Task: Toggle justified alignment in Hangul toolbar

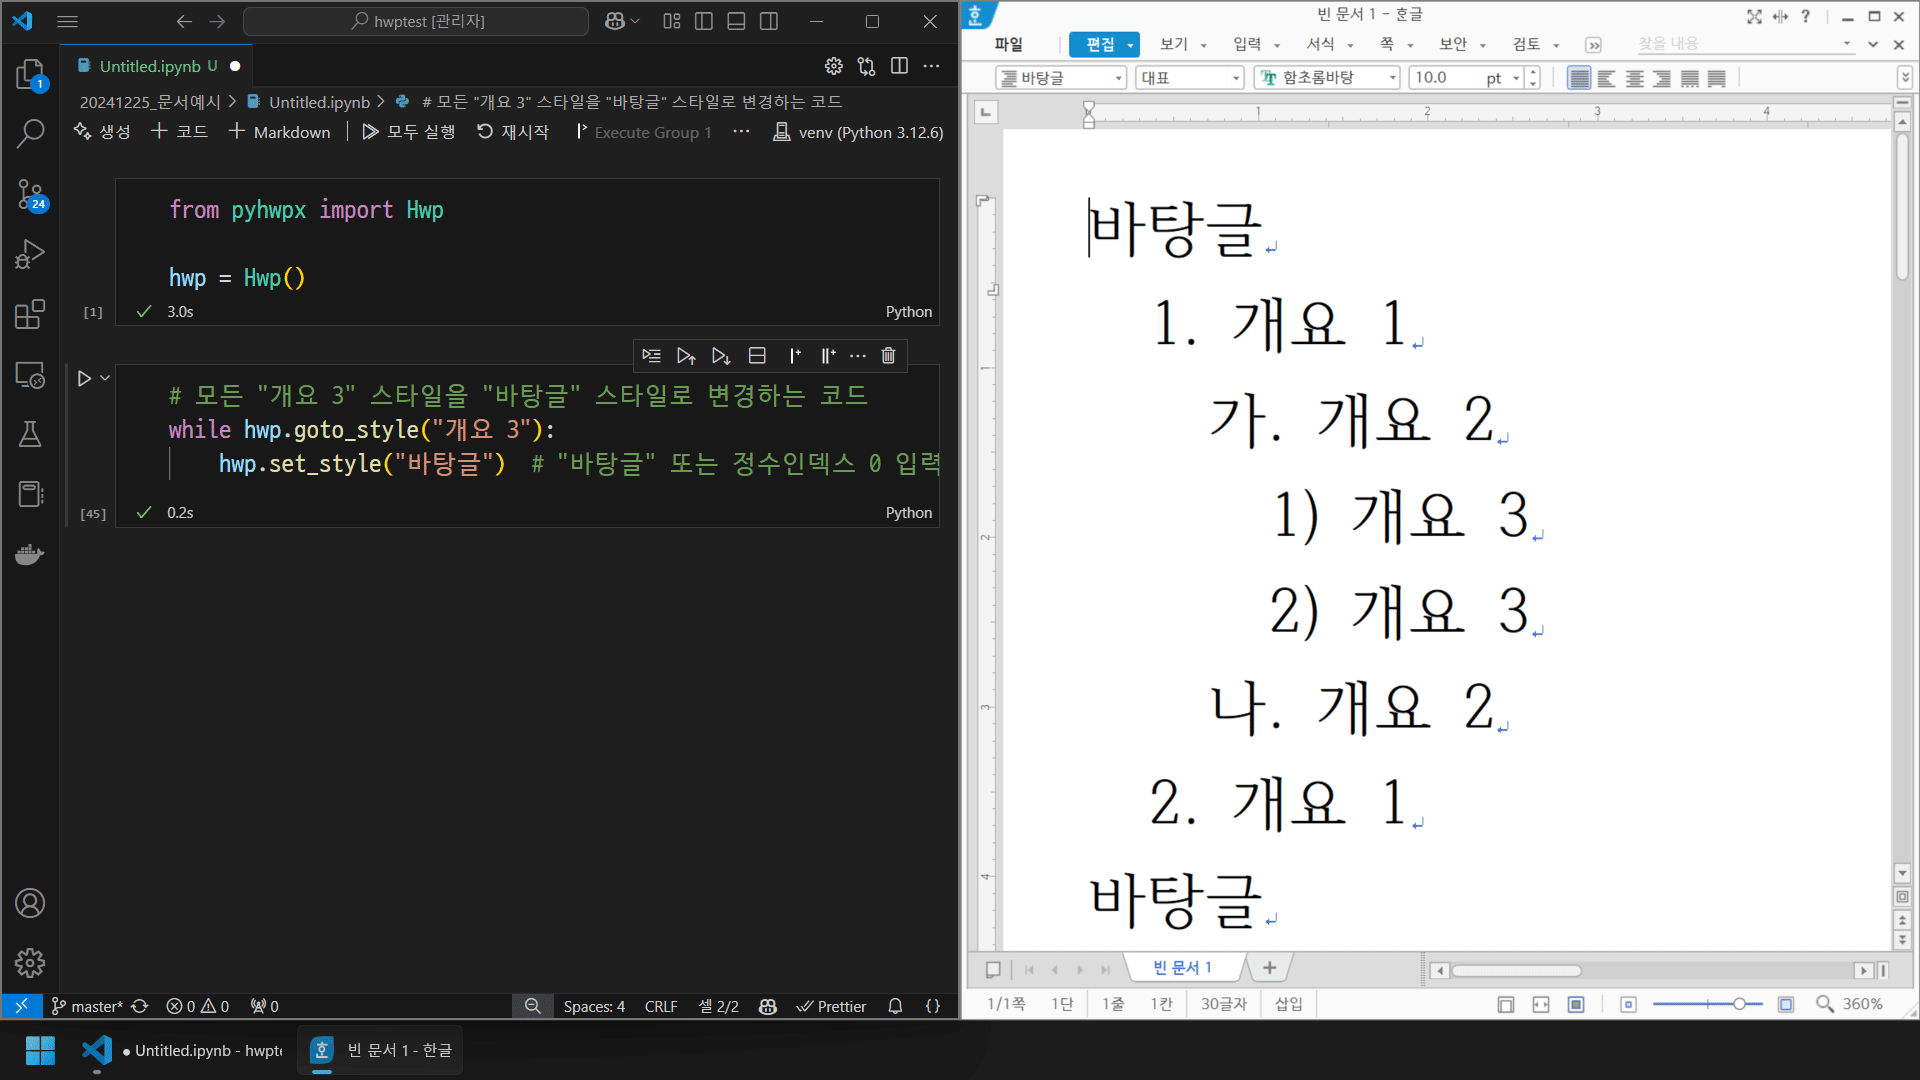Action: click(x=1579, y=77)
